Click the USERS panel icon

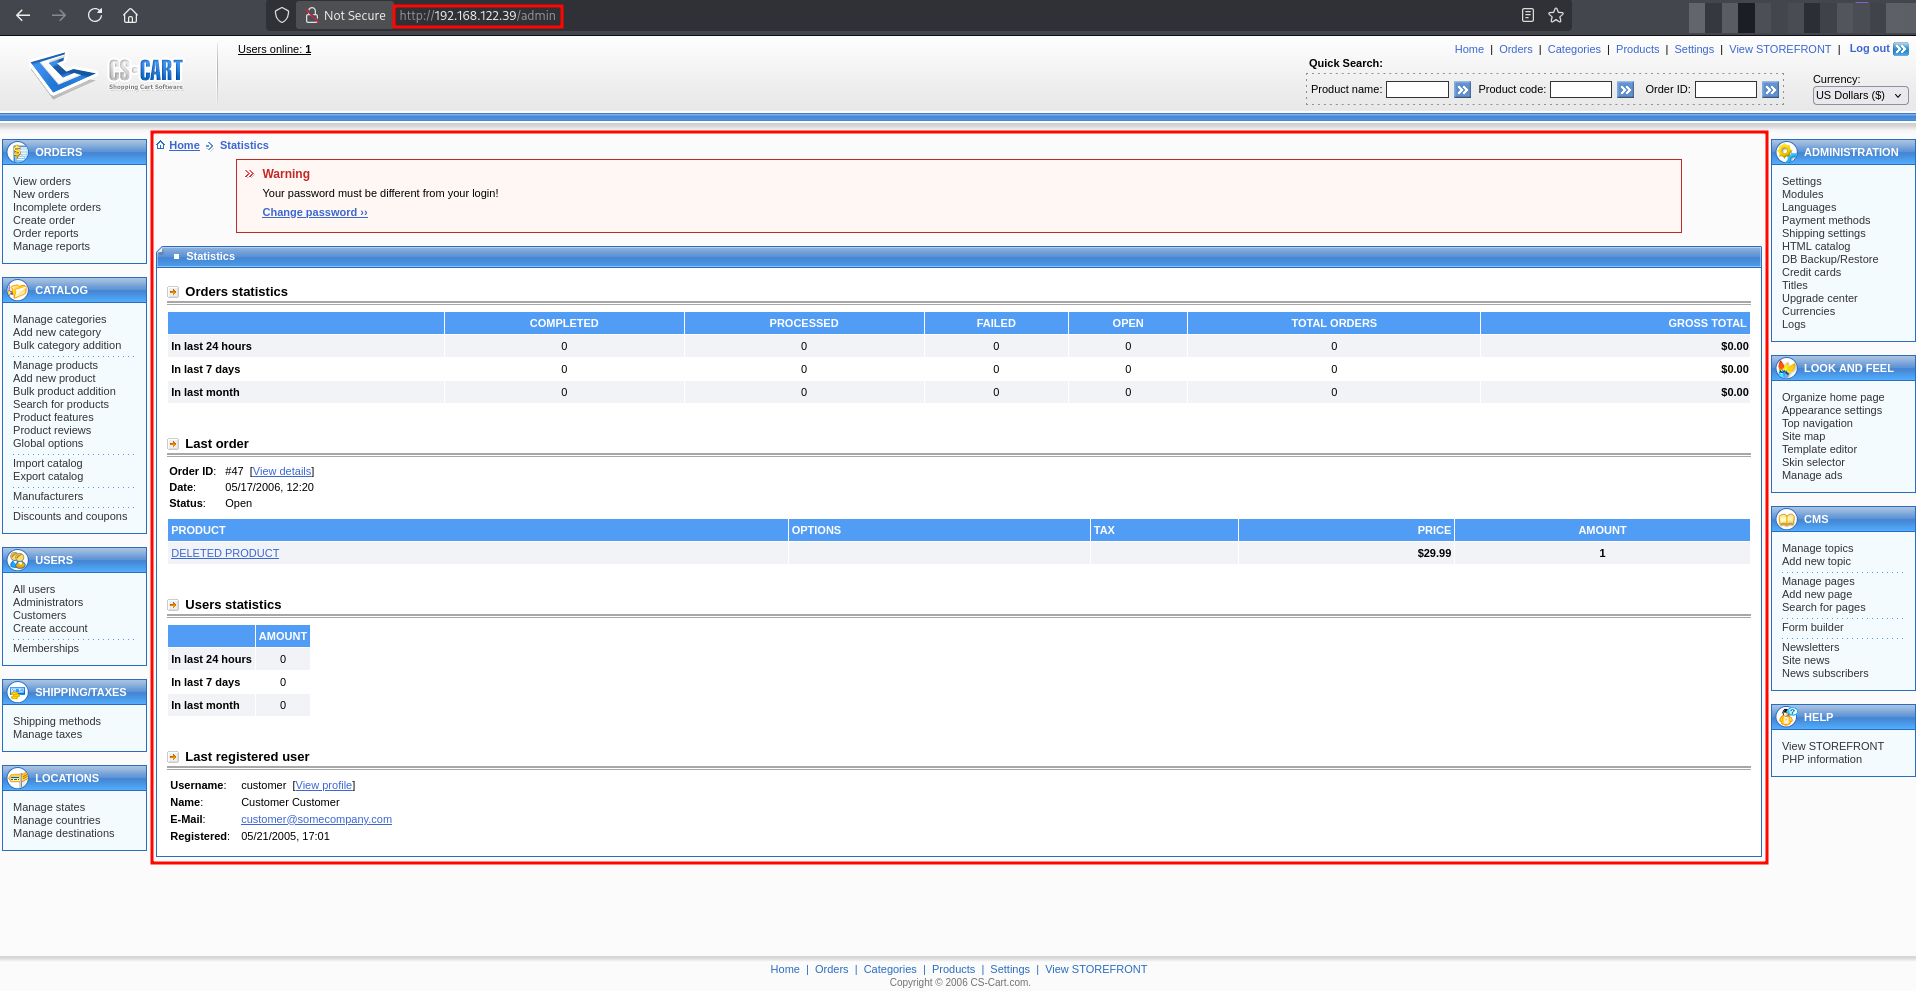18,560
